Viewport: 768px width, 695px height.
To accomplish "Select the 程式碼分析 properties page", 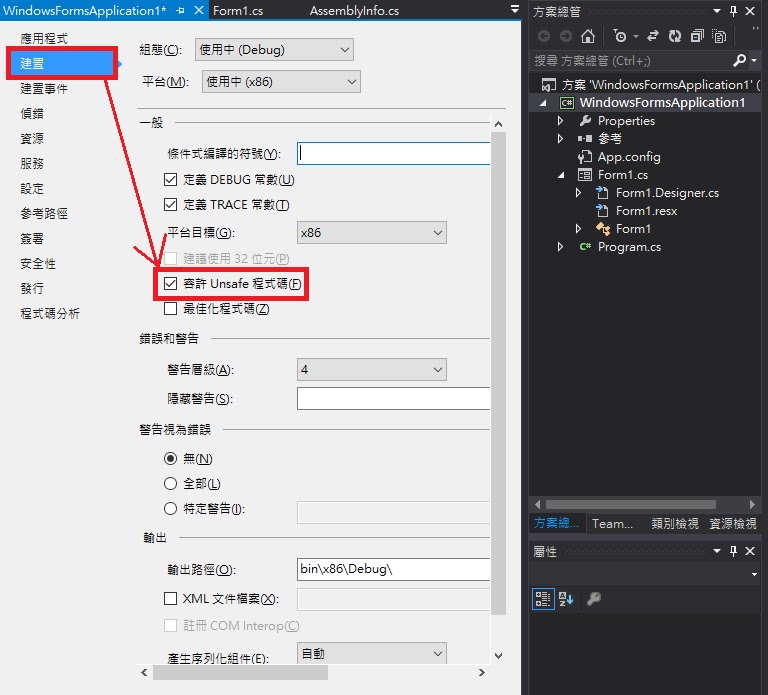I will point(50,313).
